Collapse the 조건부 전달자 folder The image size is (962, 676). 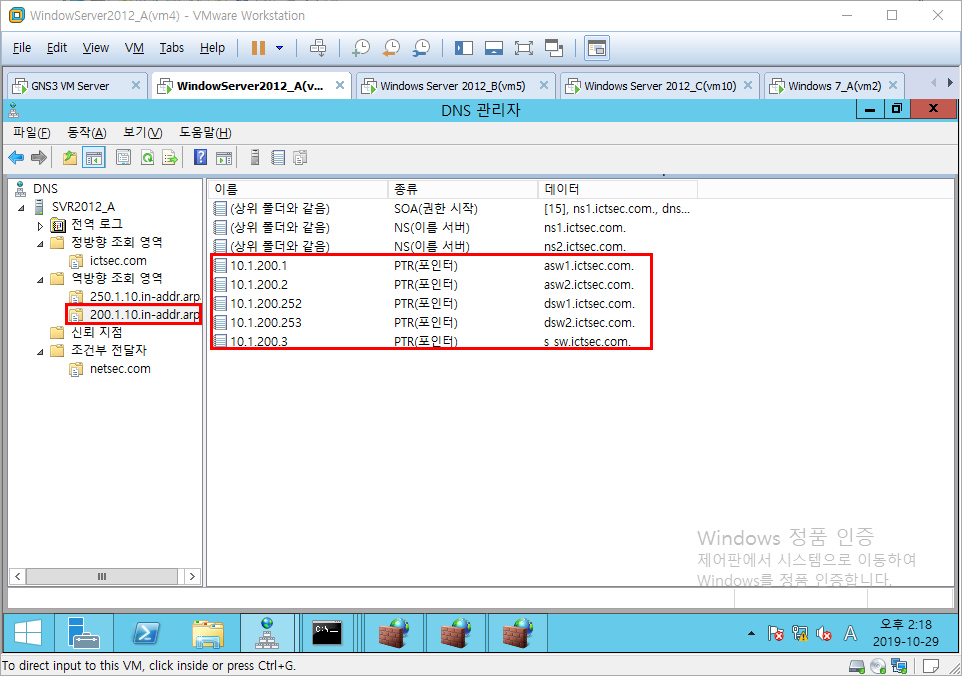(40, 352)
